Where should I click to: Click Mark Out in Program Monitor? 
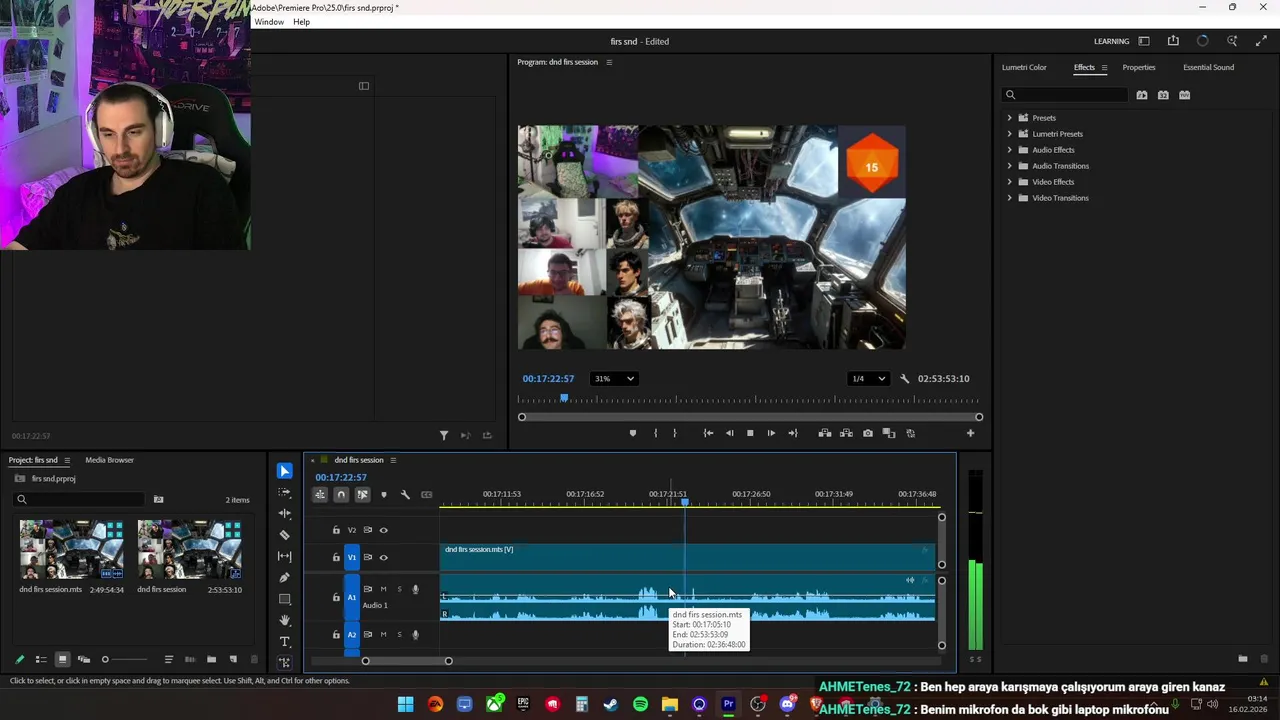coord(675,433)
